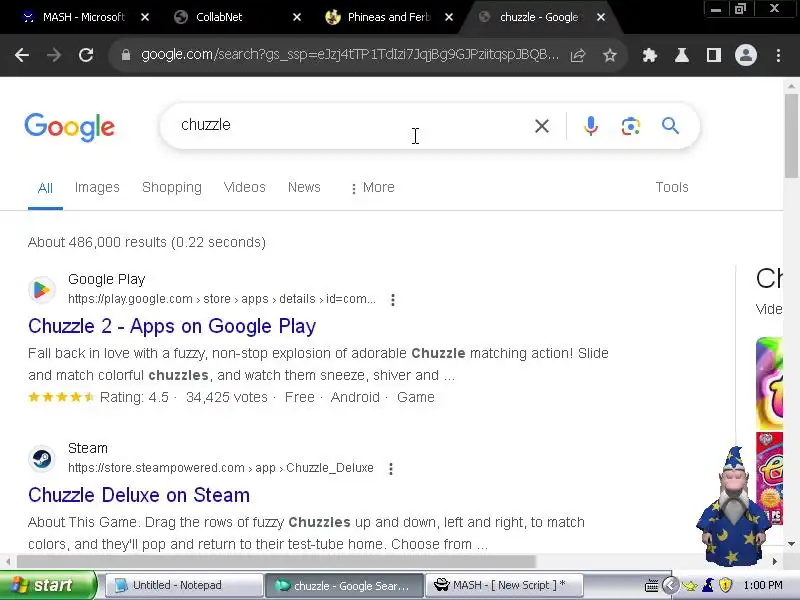Reload the current page
Viewport: 800px width, 600px height.
click(x=86, y=55)
